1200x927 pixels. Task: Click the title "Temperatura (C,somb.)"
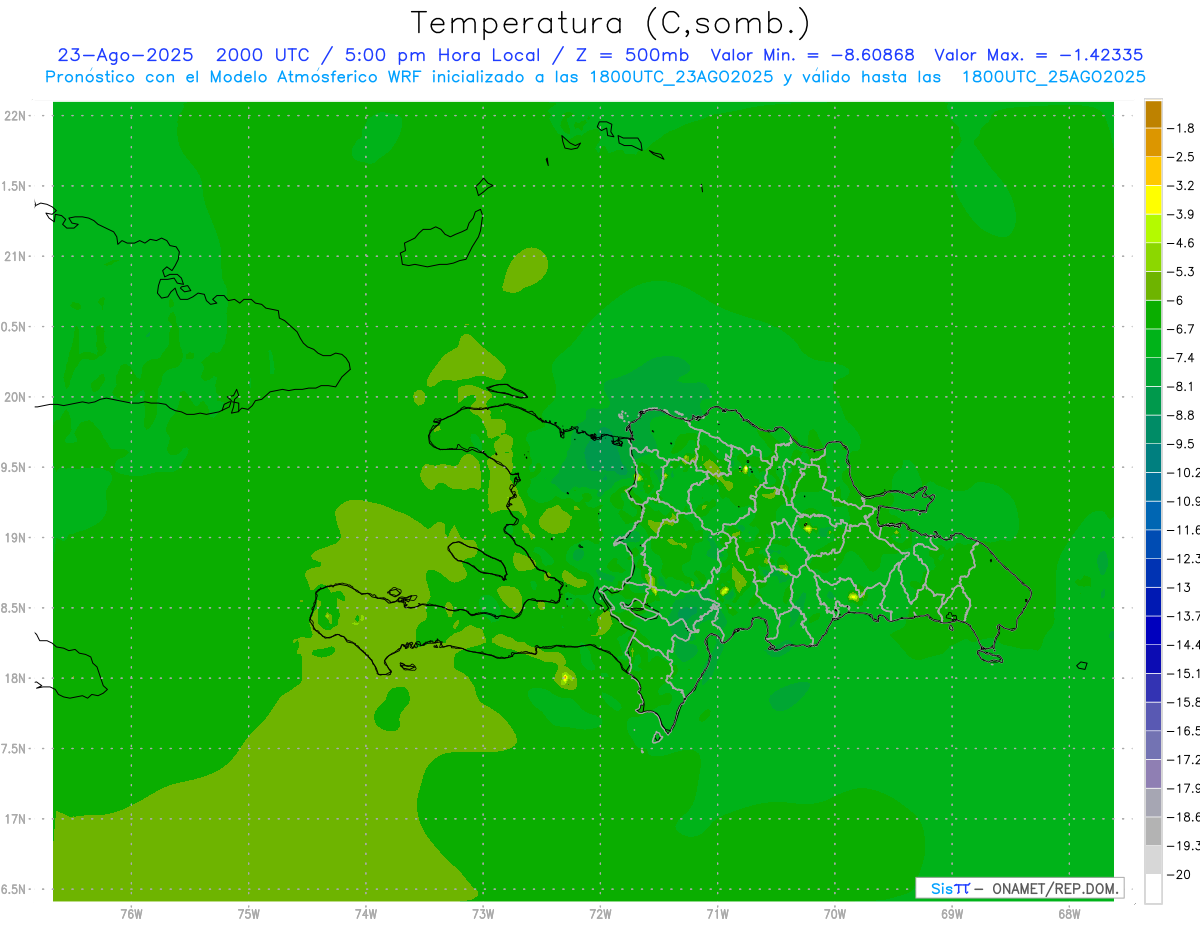611,23
